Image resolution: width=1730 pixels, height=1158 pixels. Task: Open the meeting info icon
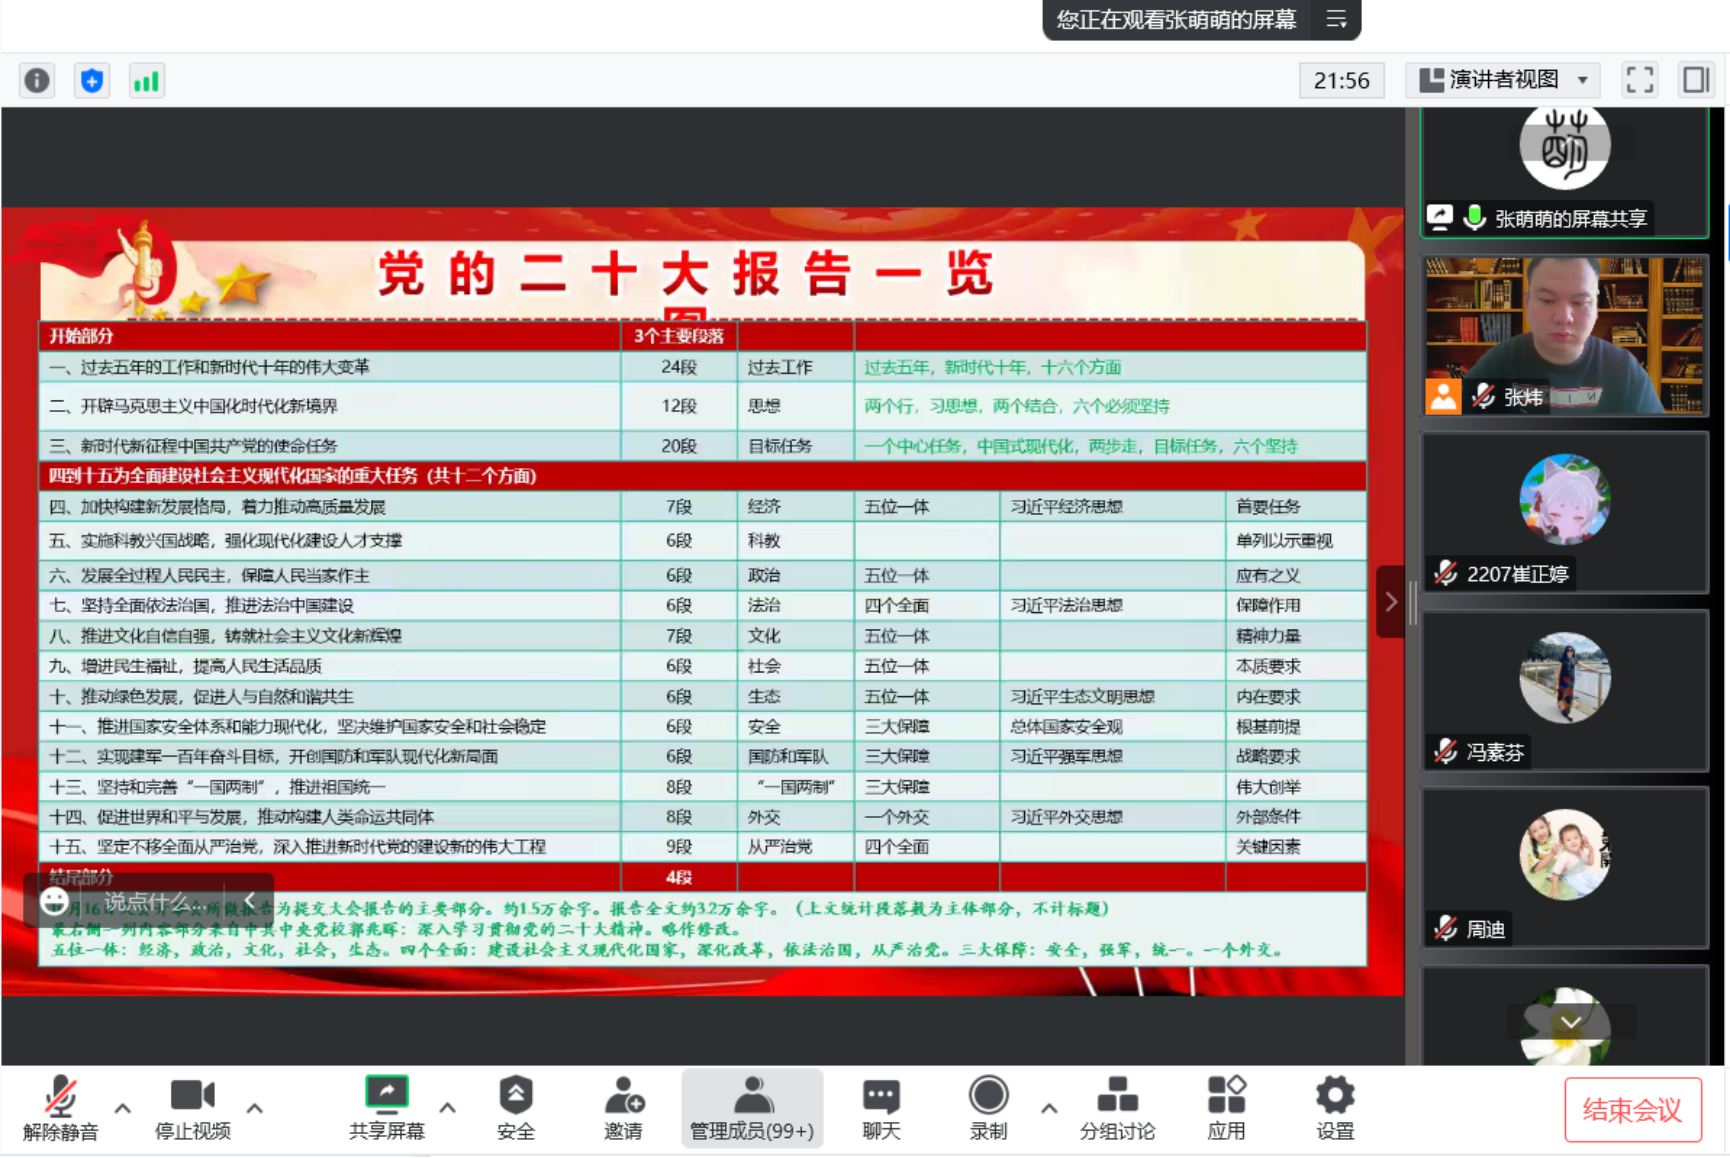click(x=37, y=81)
